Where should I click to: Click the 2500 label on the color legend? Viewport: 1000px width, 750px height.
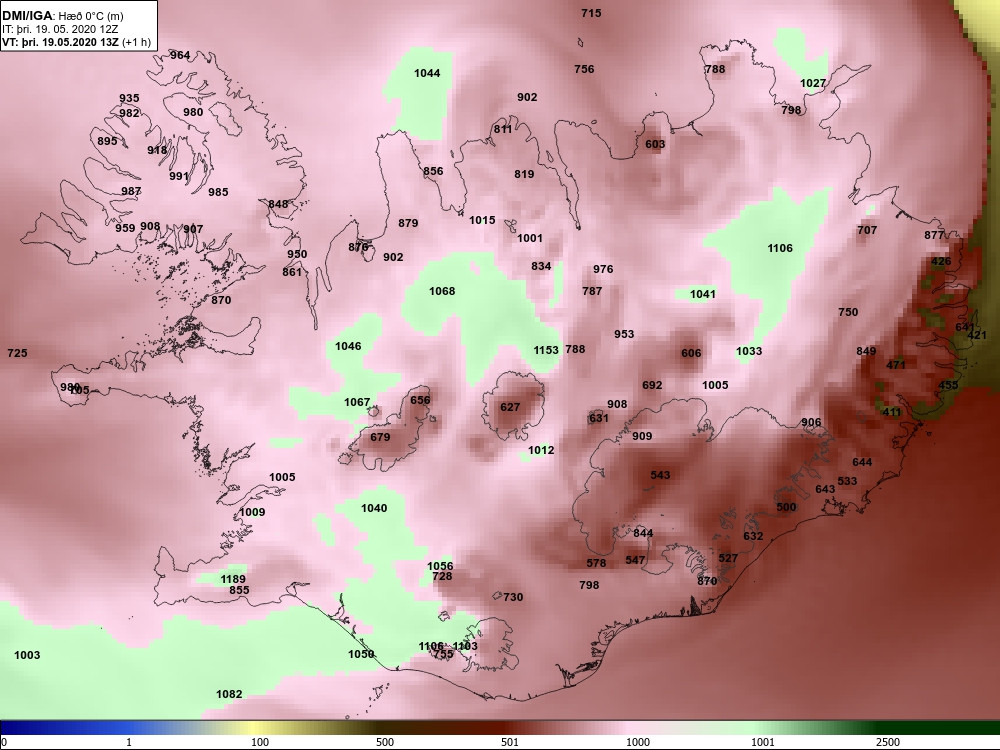(x=888, y=742)
